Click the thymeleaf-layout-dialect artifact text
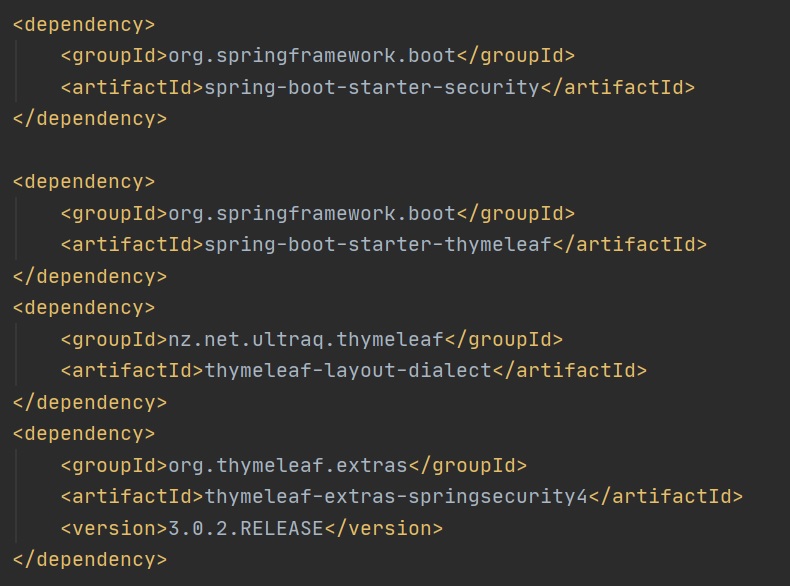790x586 pixels. click(348, 371)
